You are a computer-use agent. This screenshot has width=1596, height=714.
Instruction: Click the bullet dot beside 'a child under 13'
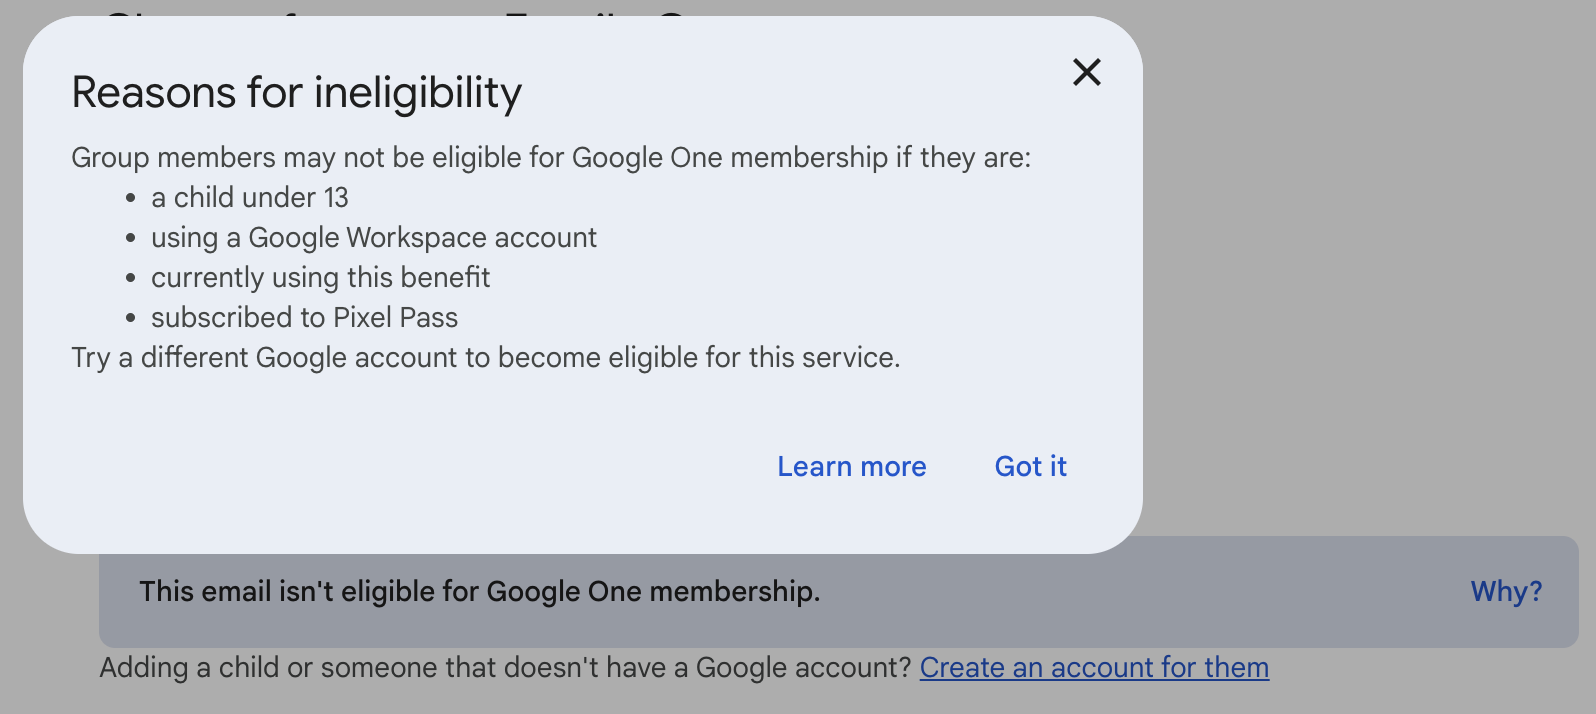point(130,199)
